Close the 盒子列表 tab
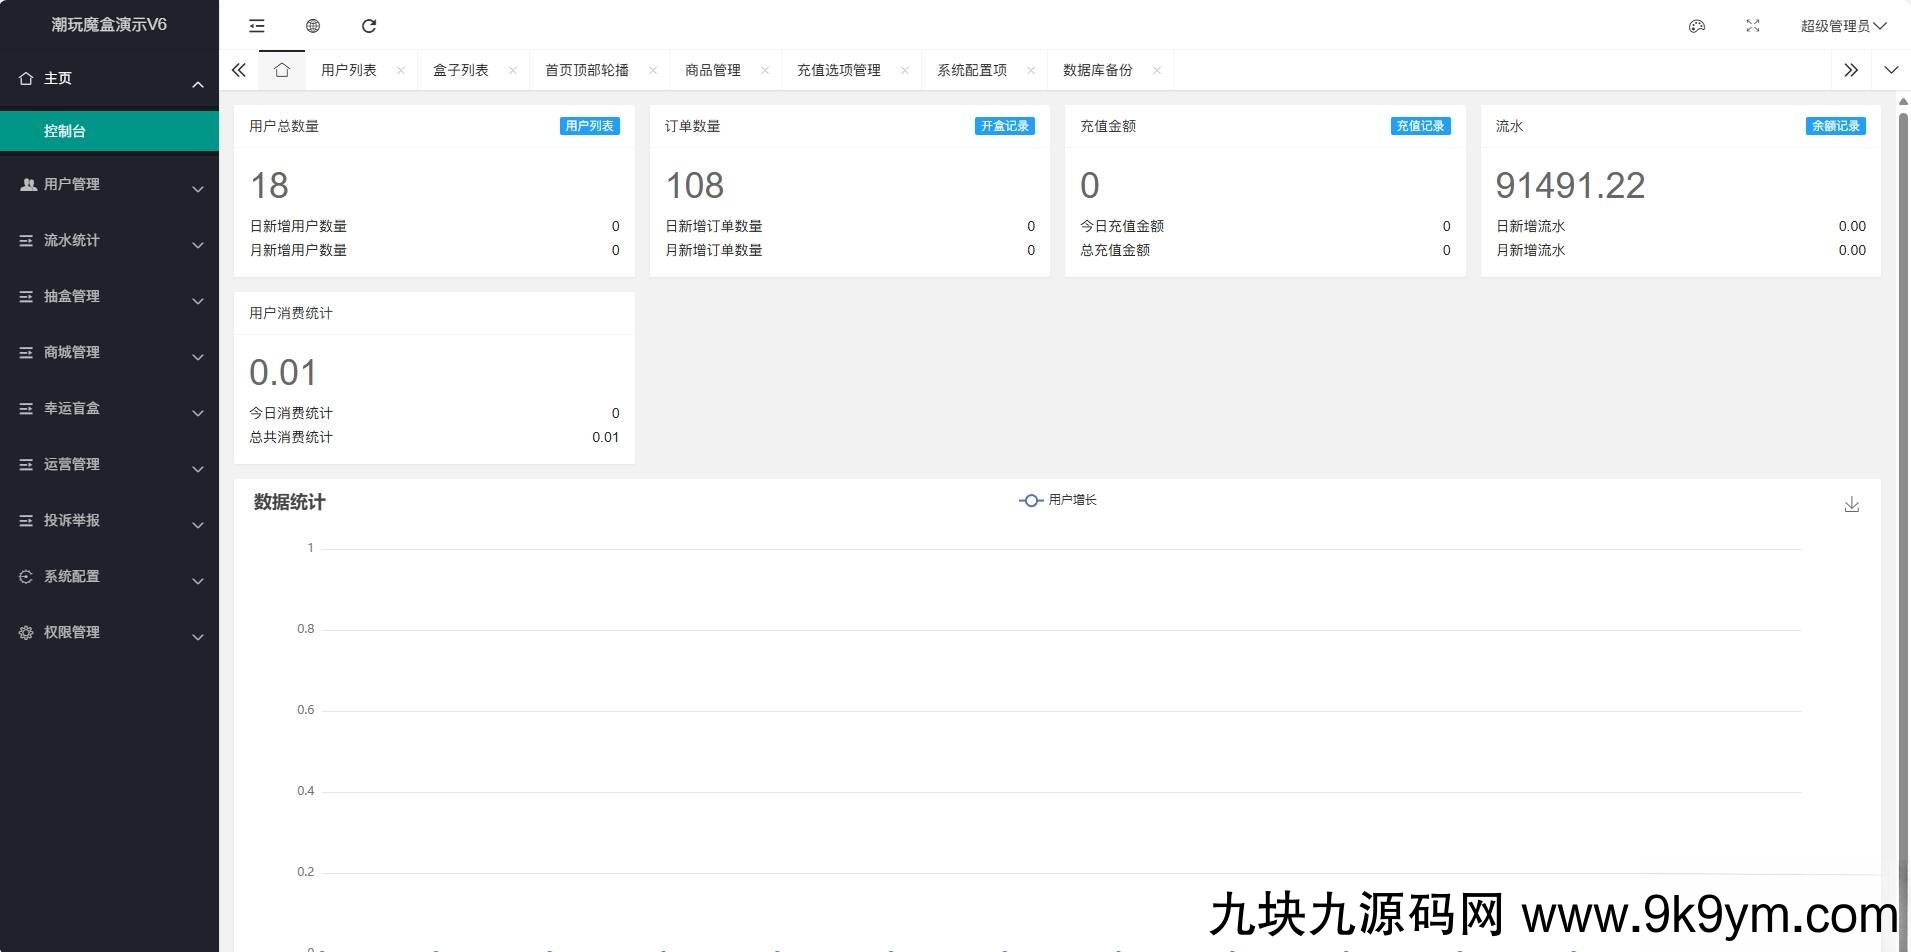This screenshot has height=952, width=1911. pos(513,70)
